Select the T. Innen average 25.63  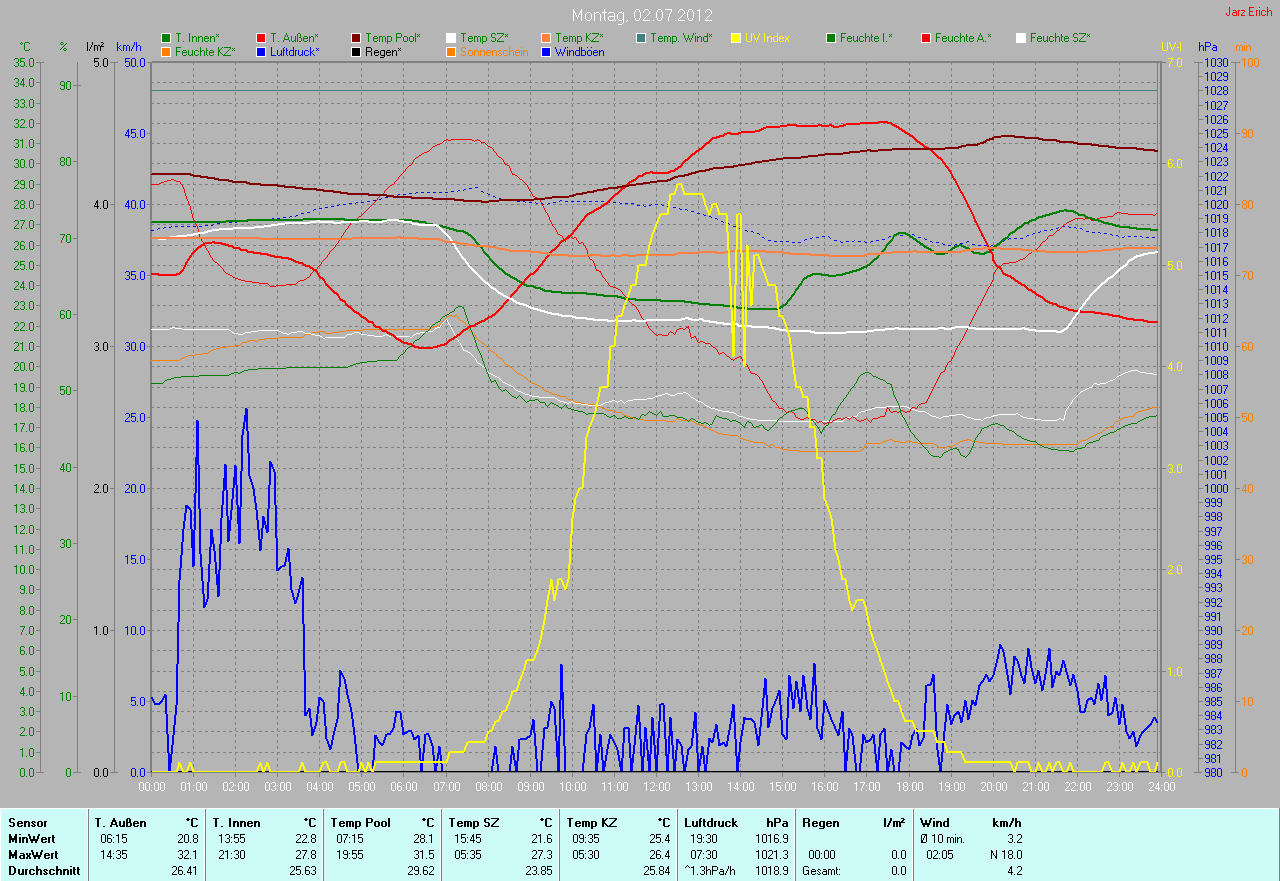[x=302, y=871]
